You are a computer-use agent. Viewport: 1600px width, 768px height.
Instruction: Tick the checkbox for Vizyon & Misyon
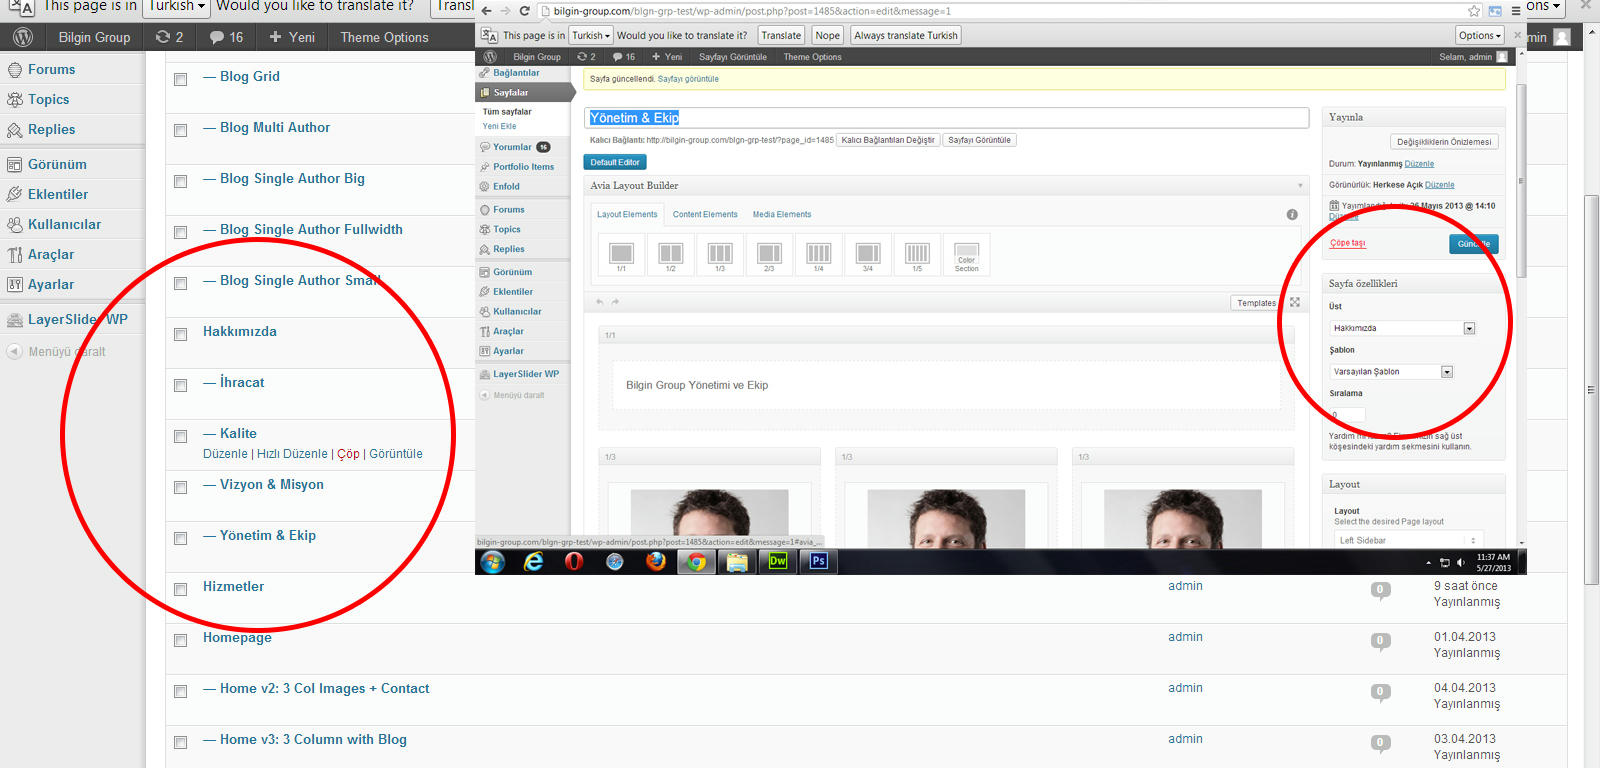point(181,487)
